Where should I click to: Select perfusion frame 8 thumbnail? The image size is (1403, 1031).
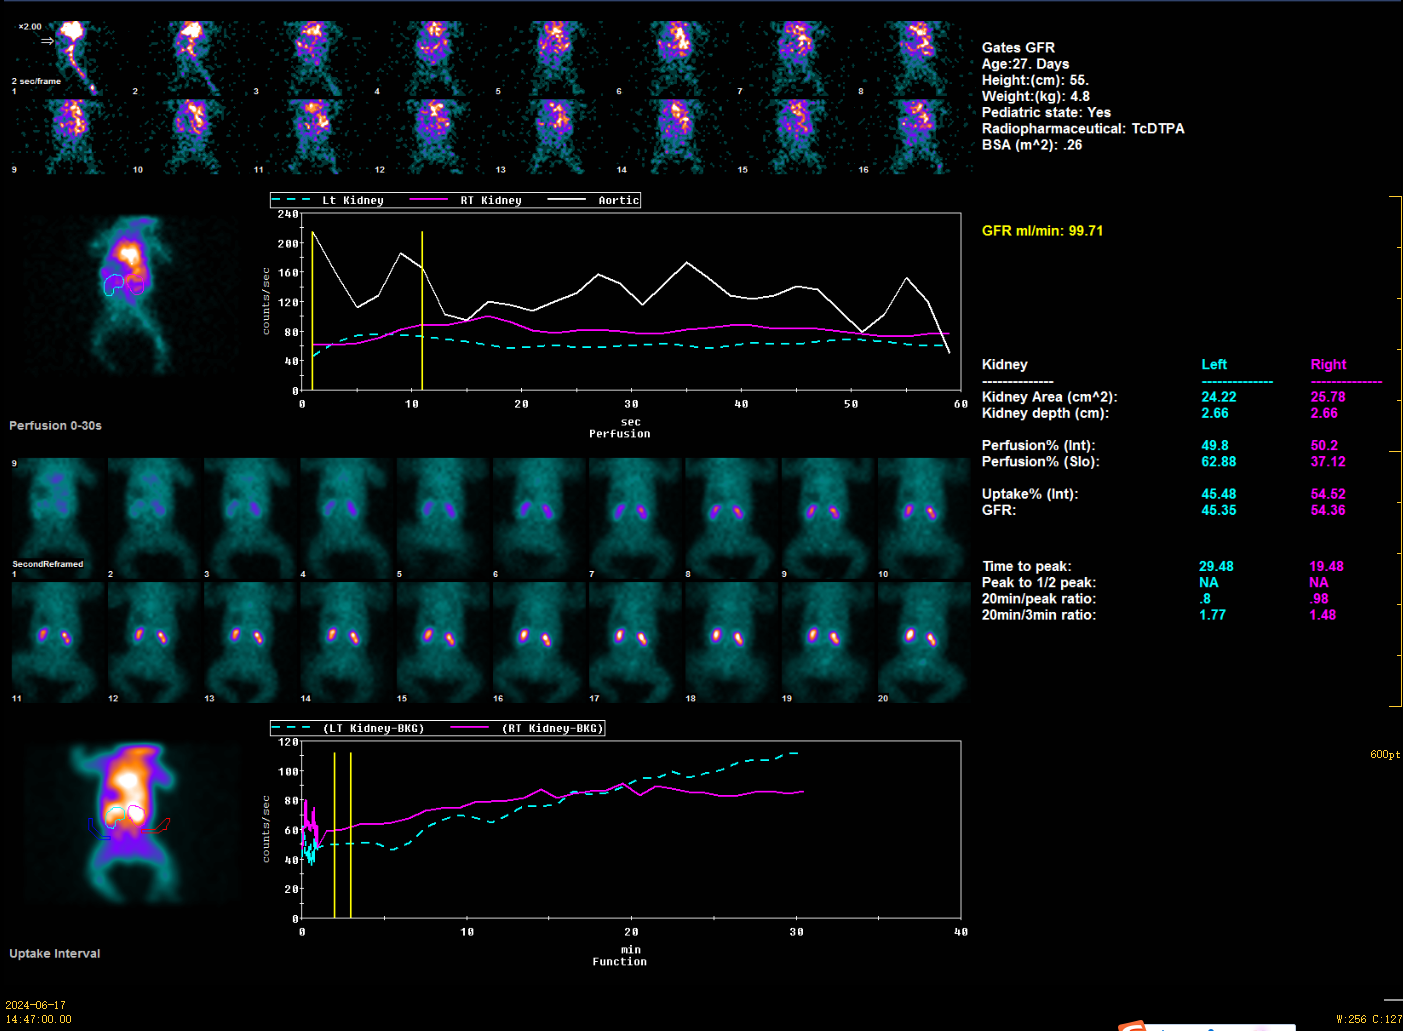click(916, 58)
